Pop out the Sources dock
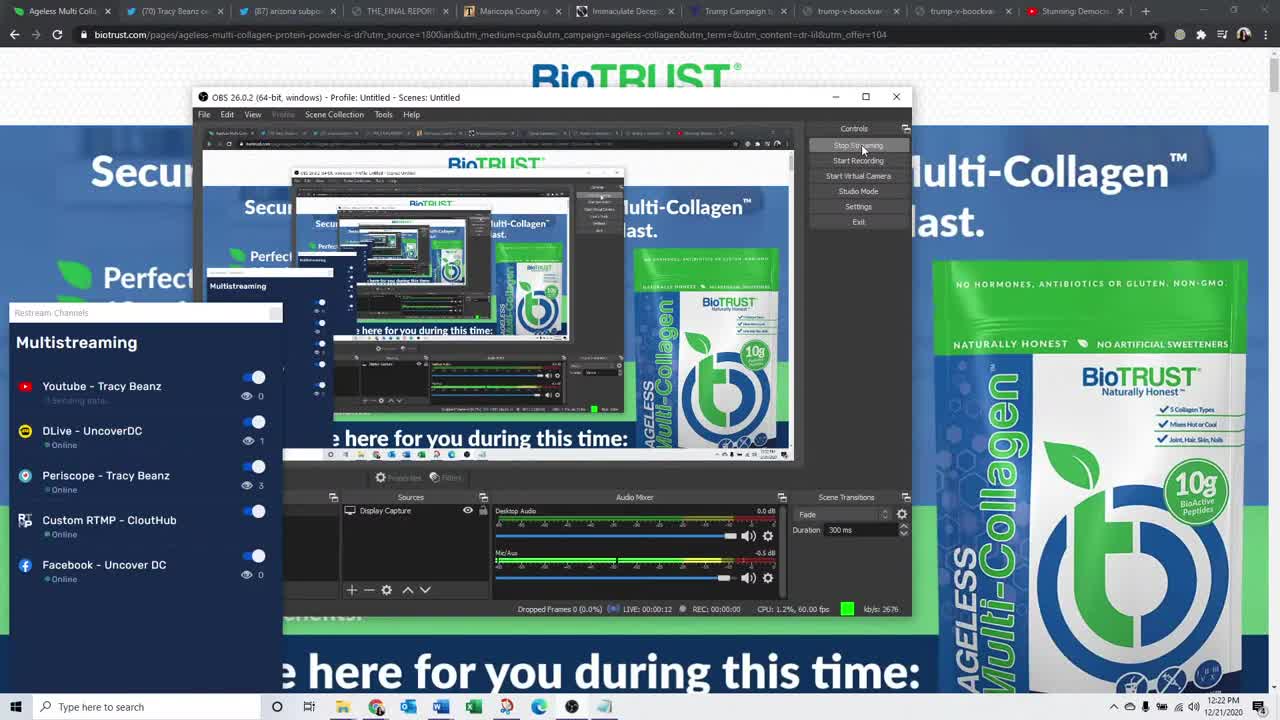This screenshot has width=1280, height=720. pos(483,497)
